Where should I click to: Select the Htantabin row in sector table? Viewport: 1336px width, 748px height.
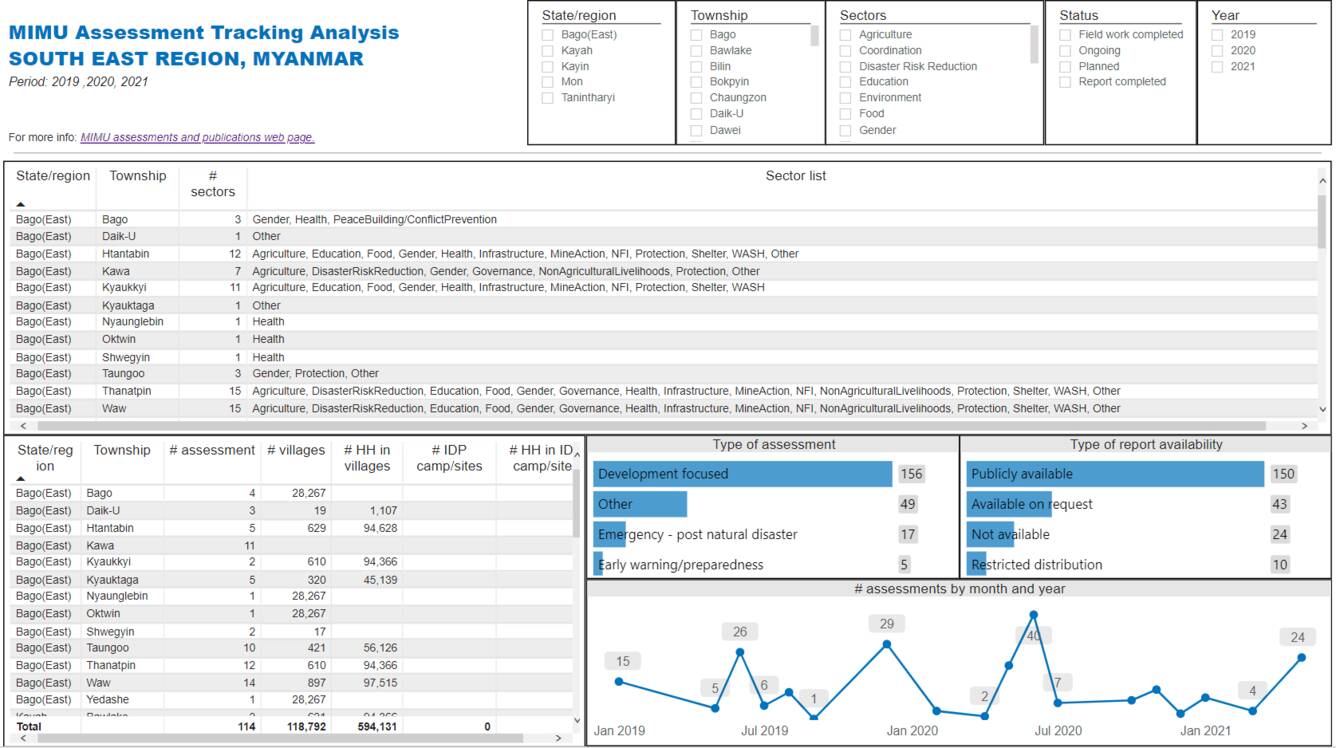coord(665,254)
